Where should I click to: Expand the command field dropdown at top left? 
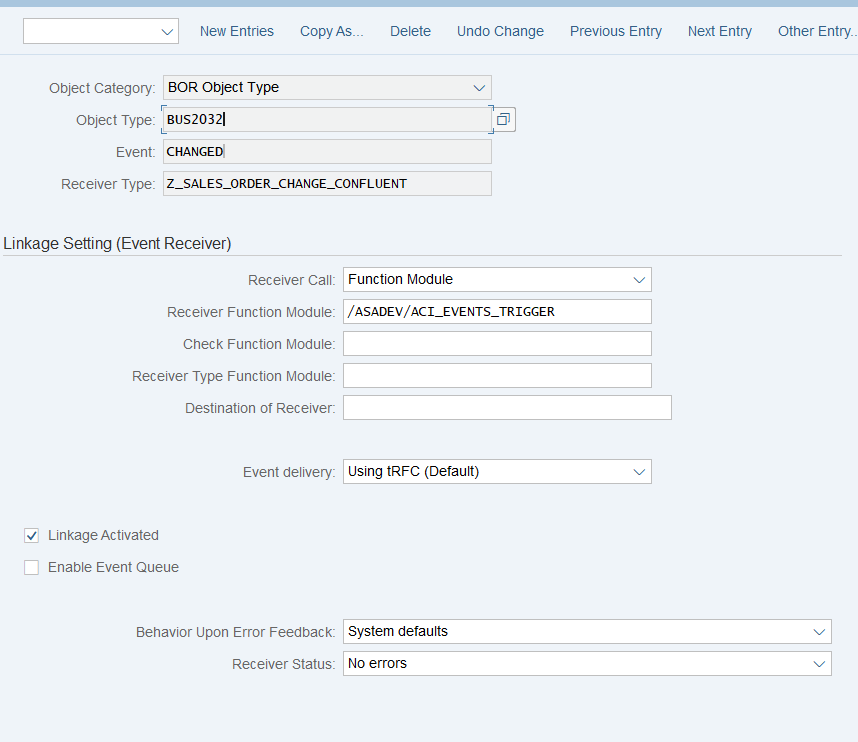tap(167, 32)
